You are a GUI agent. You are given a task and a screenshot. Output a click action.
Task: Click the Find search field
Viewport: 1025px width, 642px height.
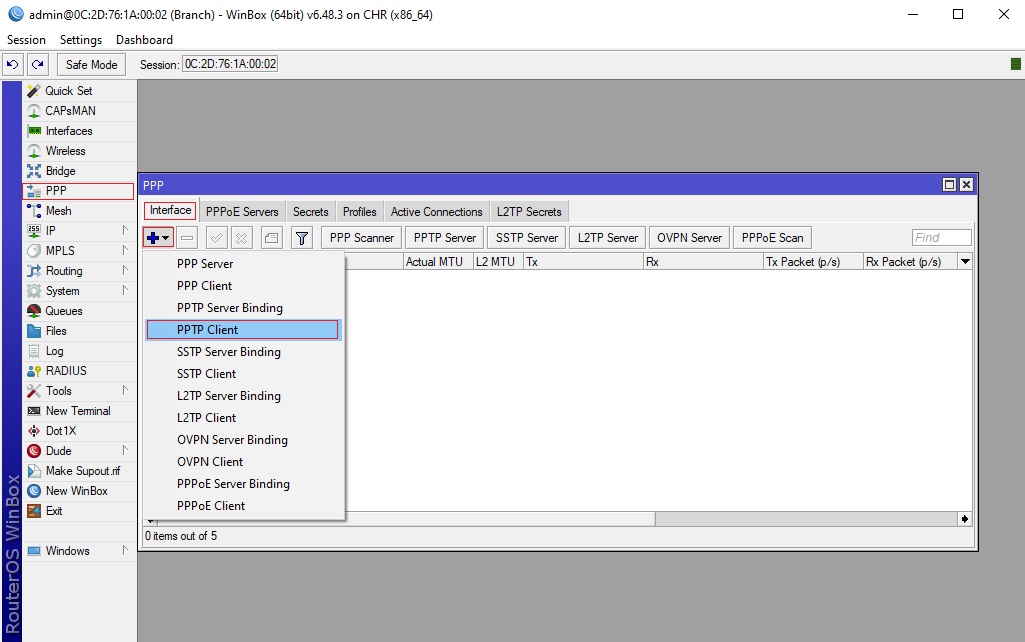pyautogui.click(x=941, y=238)
